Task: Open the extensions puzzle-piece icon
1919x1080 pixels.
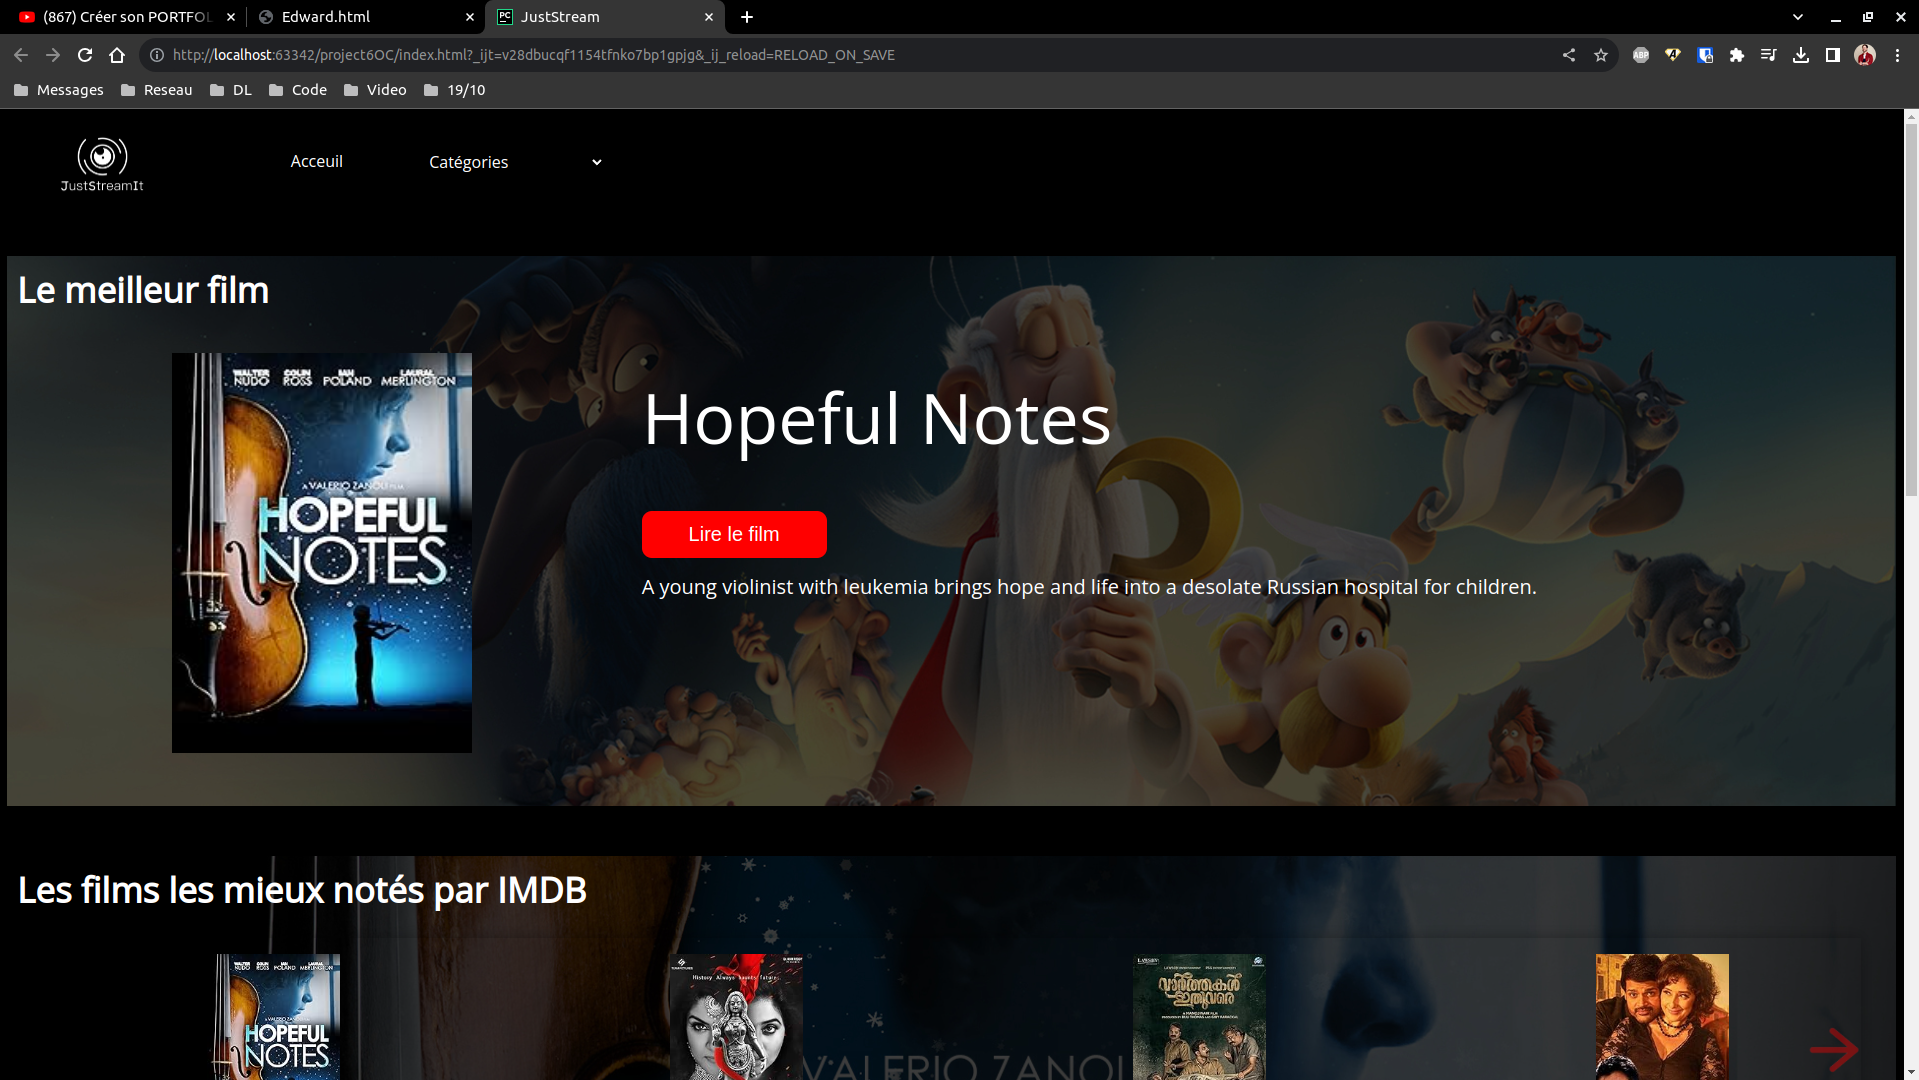Action: coord(1737,55)
